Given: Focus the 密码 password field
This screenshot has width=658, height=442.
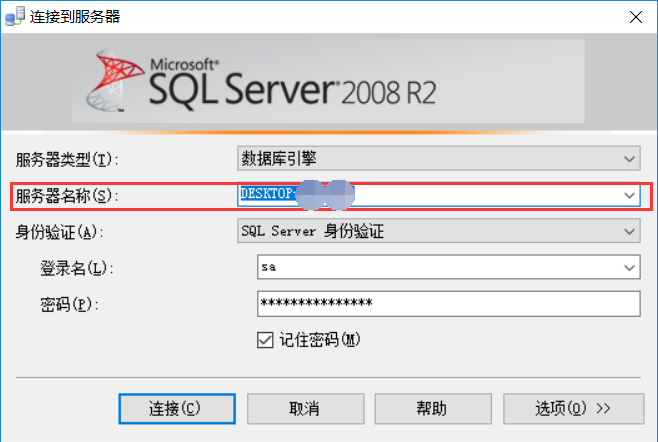Looking at the screenshot, I should tap(449, 303).
